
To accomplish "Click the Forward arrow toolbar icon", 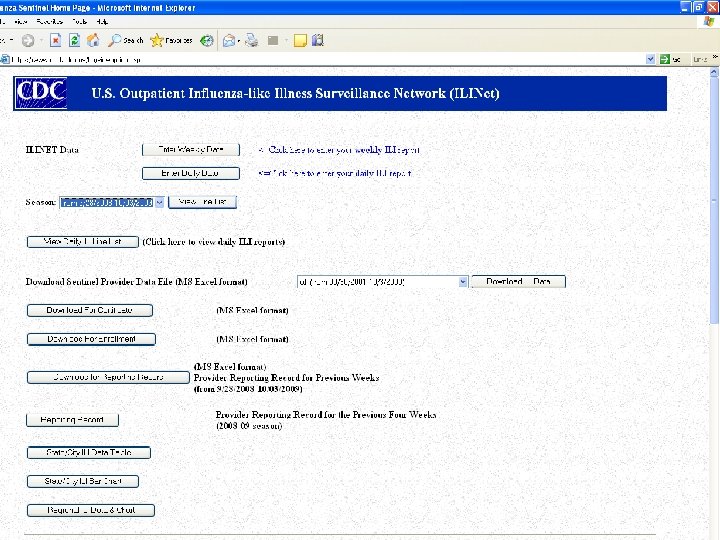I will pos(28,41).
